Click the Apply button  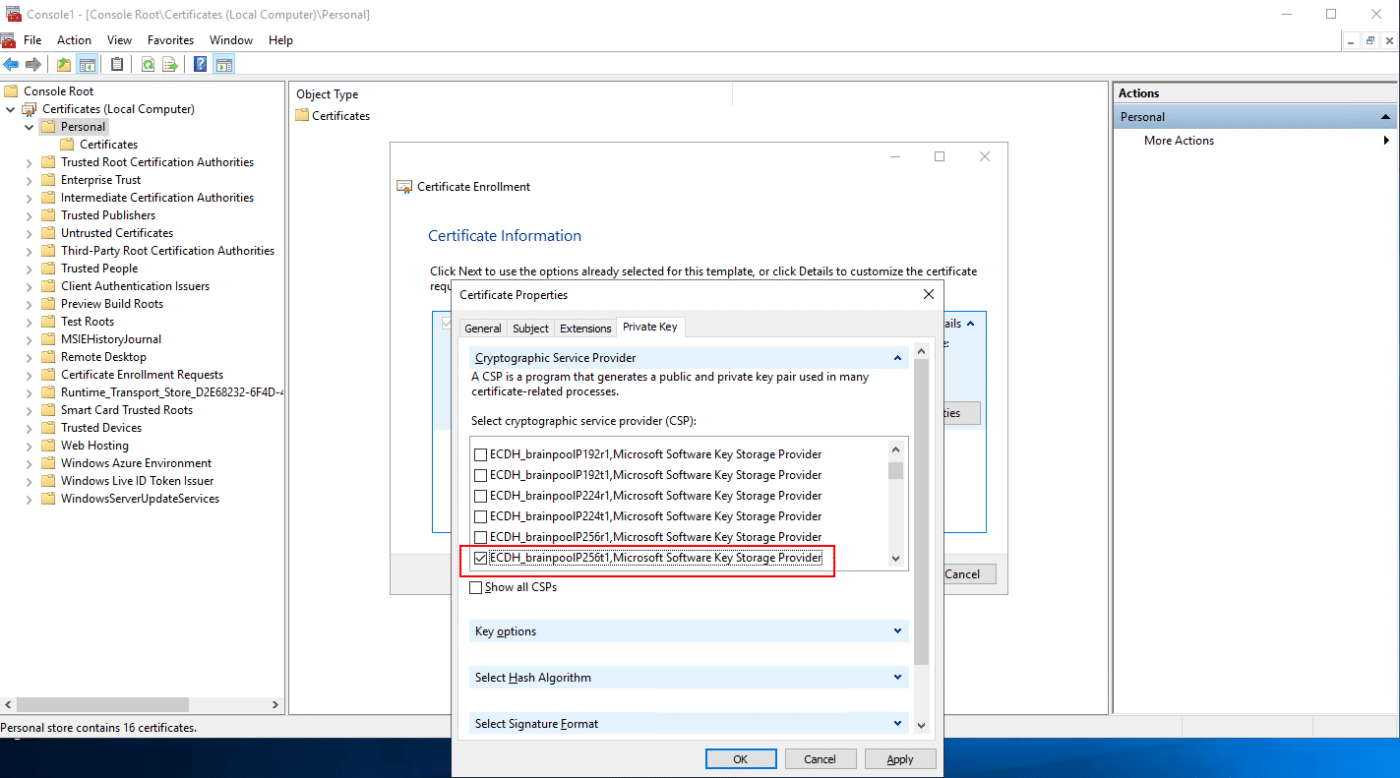point(900,759)
